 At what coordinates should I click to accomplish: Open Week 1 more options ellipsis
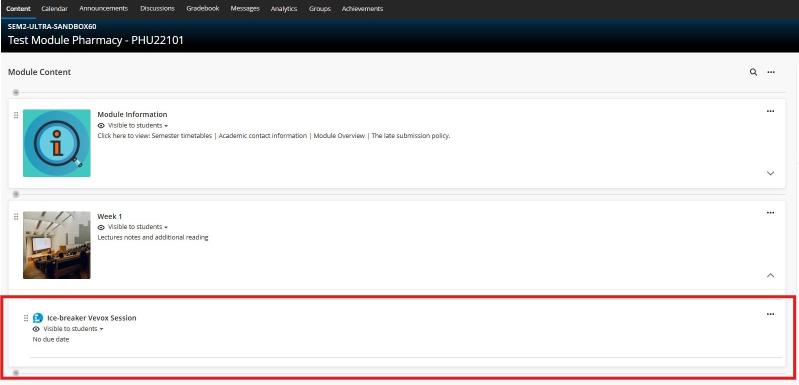[770, 213]
